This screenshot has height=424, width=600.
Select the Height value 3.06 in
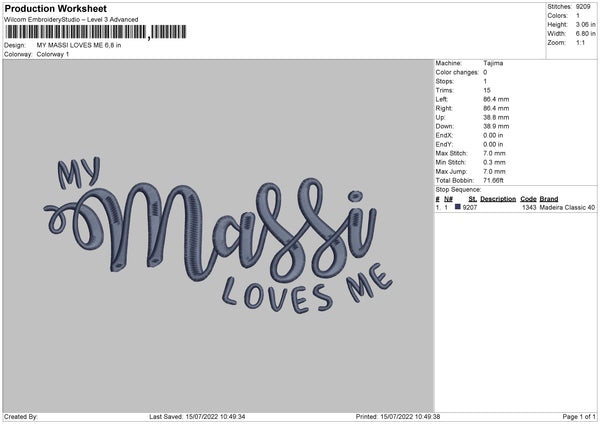pyautogui.click(x=585, y=24)
